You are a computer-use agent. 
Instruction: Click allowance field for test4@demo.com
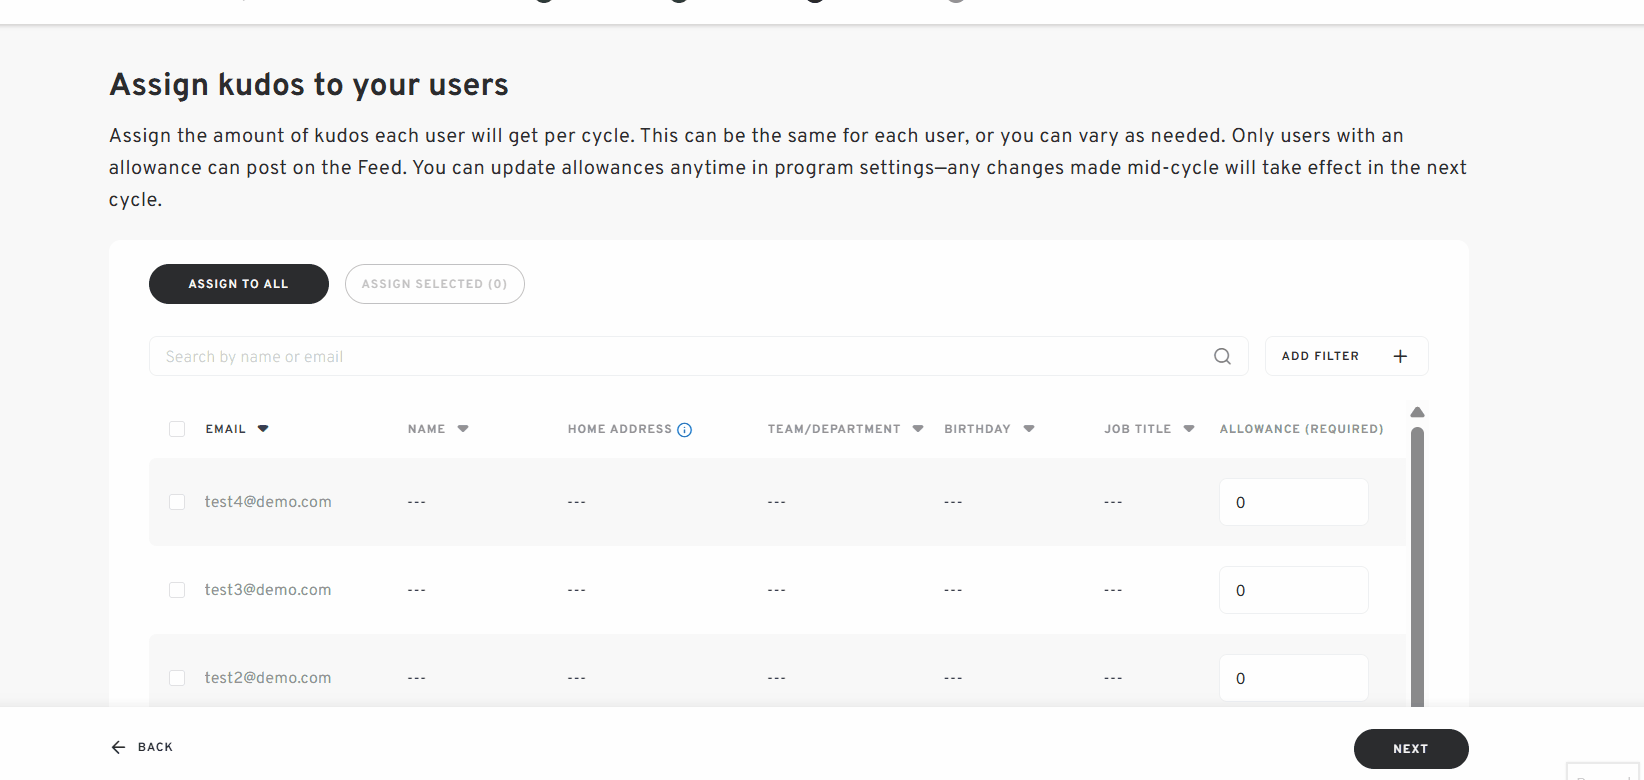click(1293, 502)
